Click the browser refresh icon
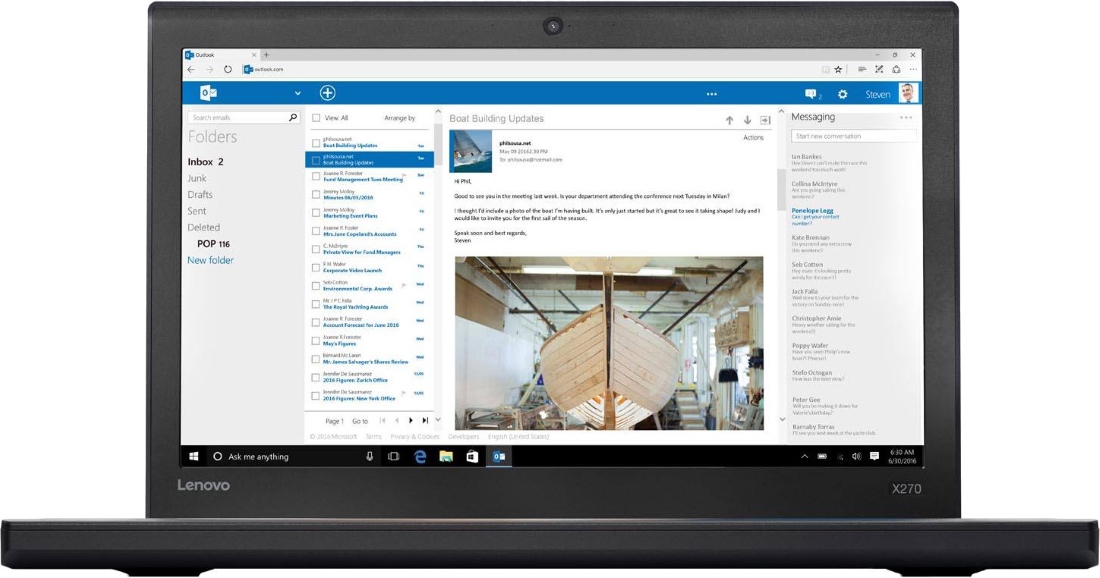1100x578 pixels. pyautogui.click(x=228, y=69)
